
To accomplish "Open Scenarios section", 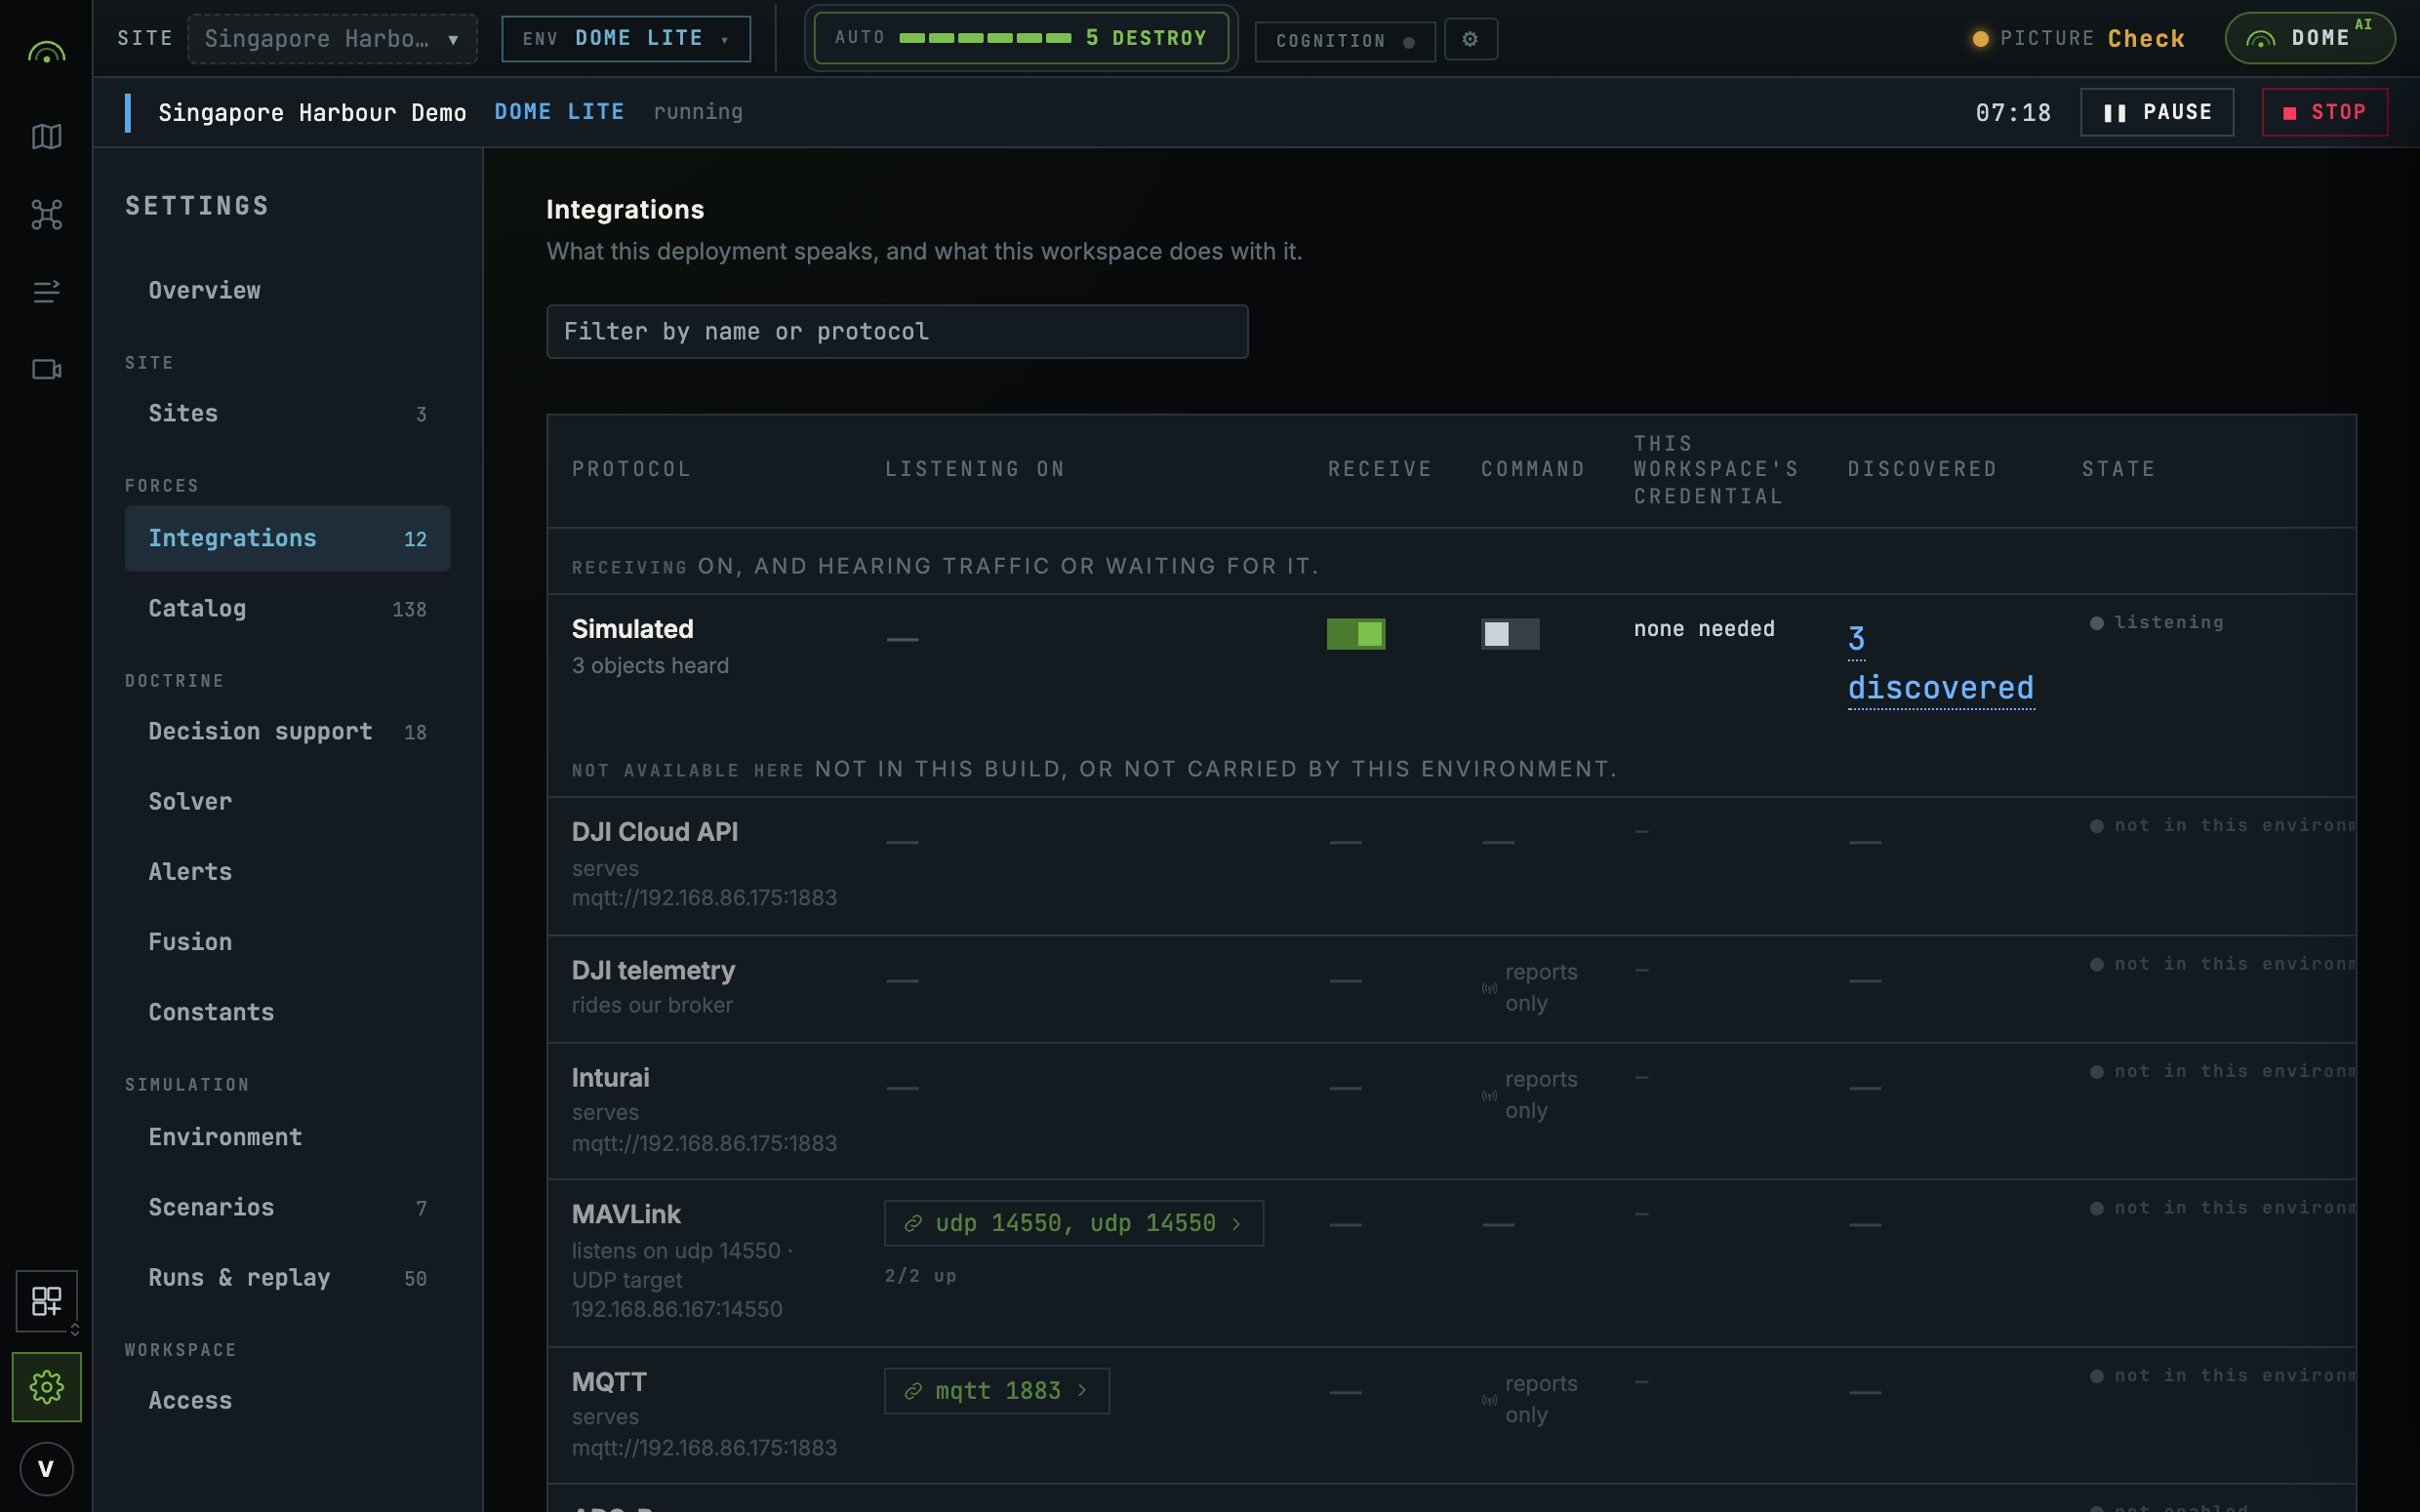I will coord(287,1206).
